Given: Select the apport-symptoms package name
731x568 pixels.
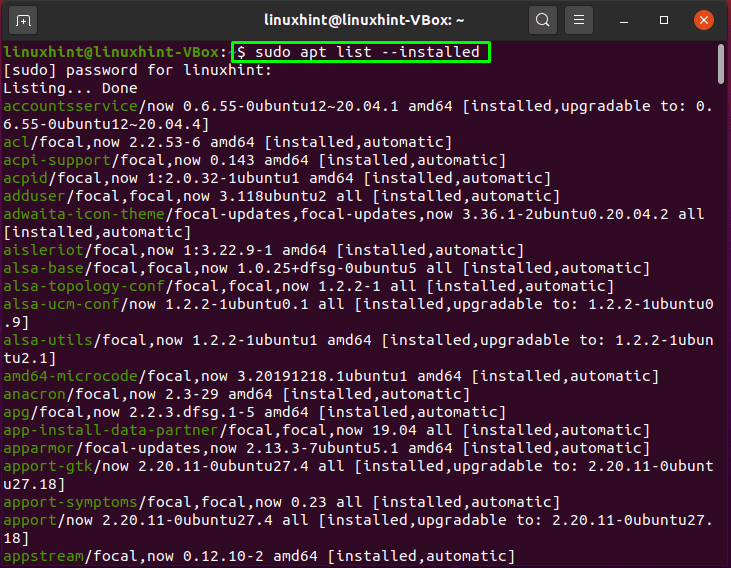Looking at the screenshot, I should pos(70,502).
